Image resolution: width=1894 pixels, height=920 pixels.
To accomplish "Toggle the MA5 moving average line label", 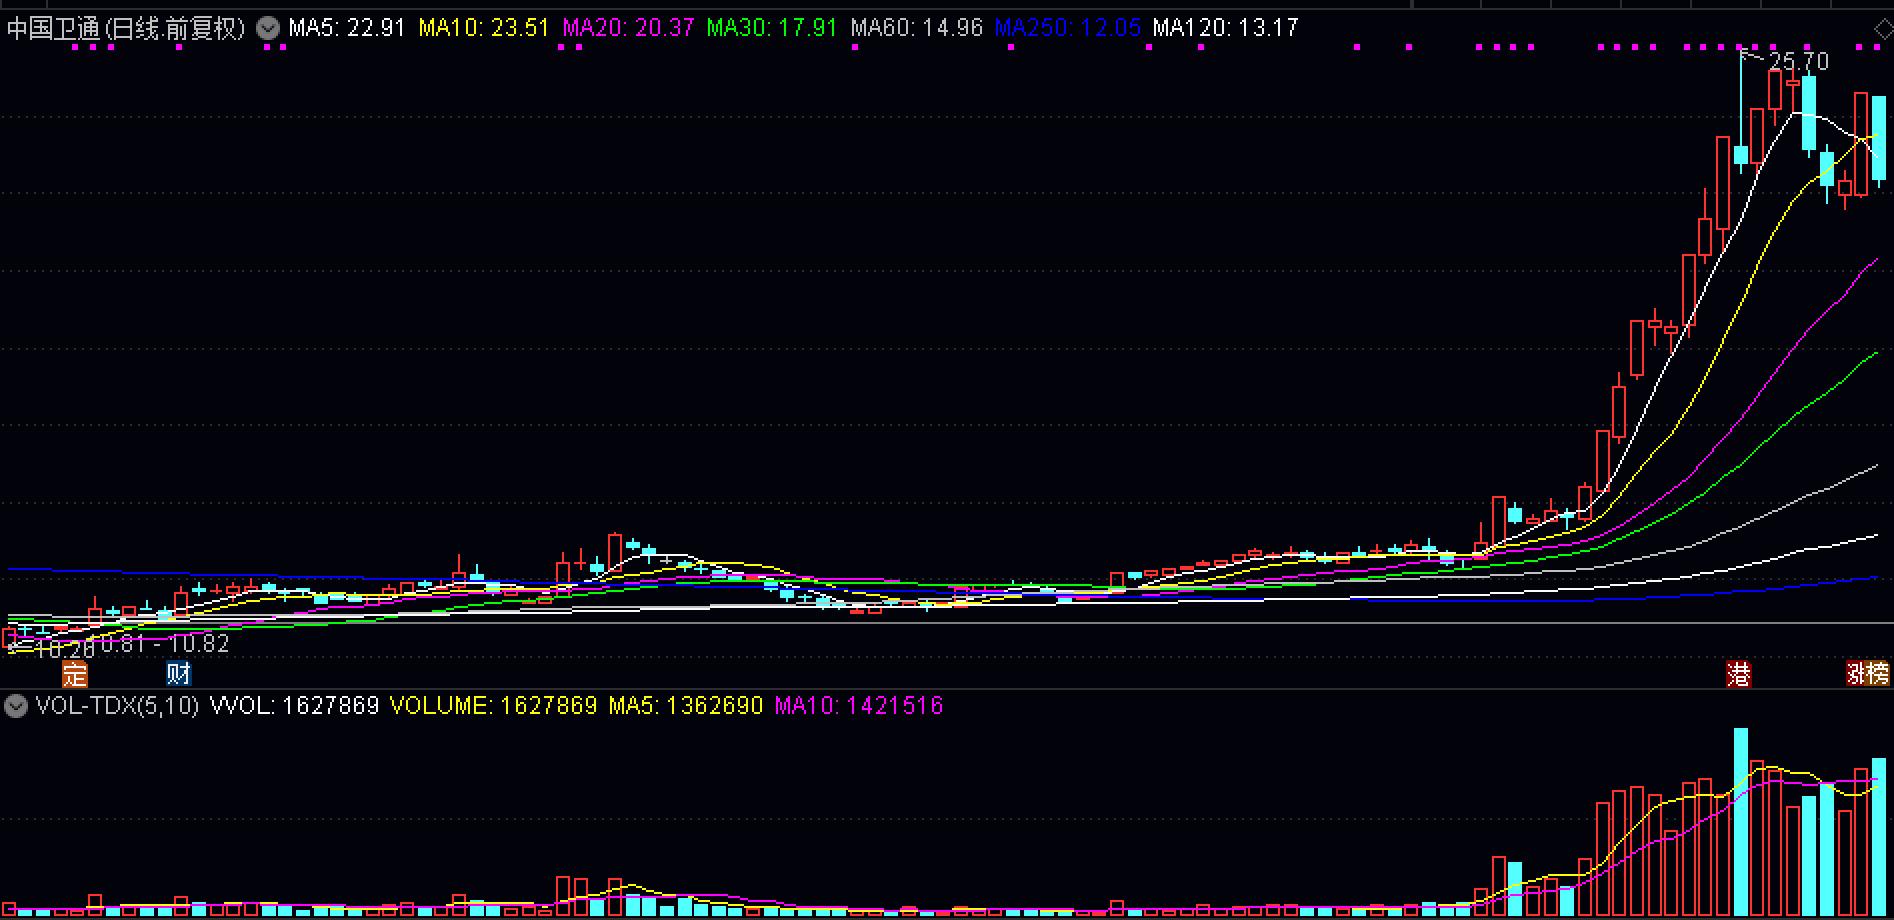I will (x=344, y=28).
